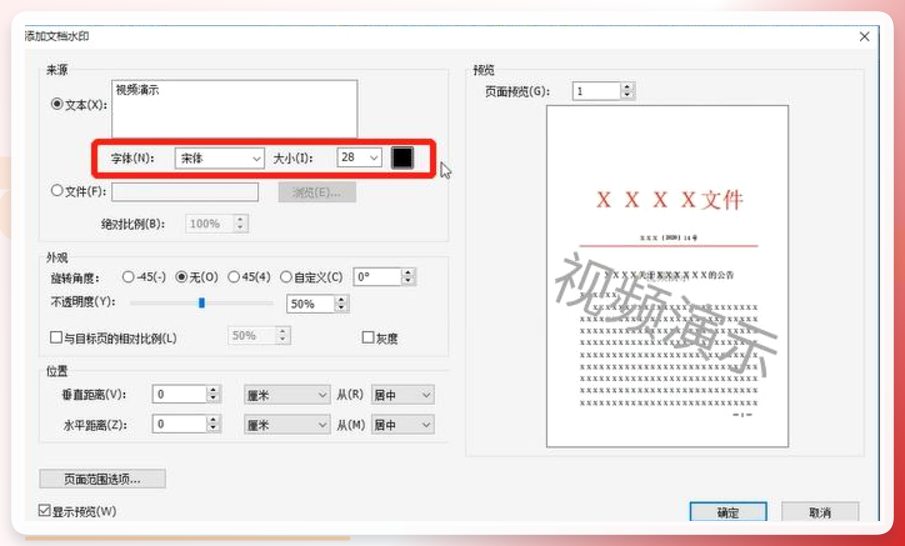Click the watermark preview page thumbnail
This screenshot has width=905, height=546.
[x=667, y=276]
